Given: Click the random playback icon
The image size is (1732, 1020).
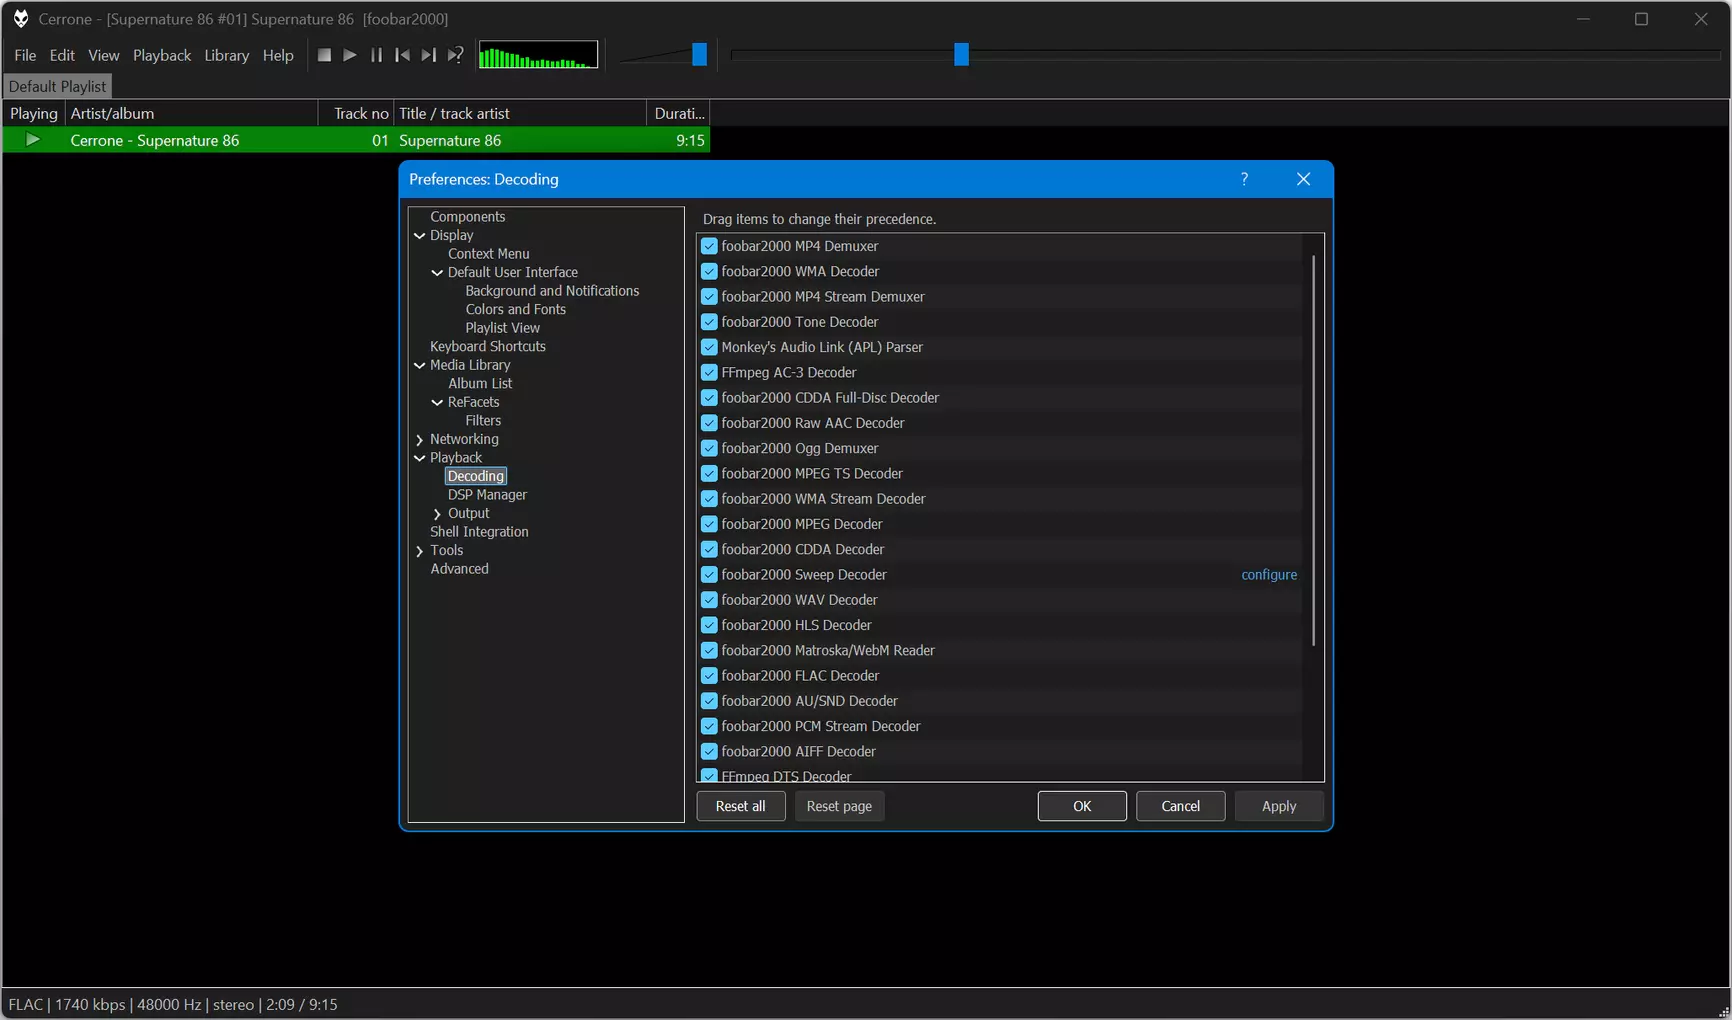Looking at the screenshot, I should tap(455, 55).
